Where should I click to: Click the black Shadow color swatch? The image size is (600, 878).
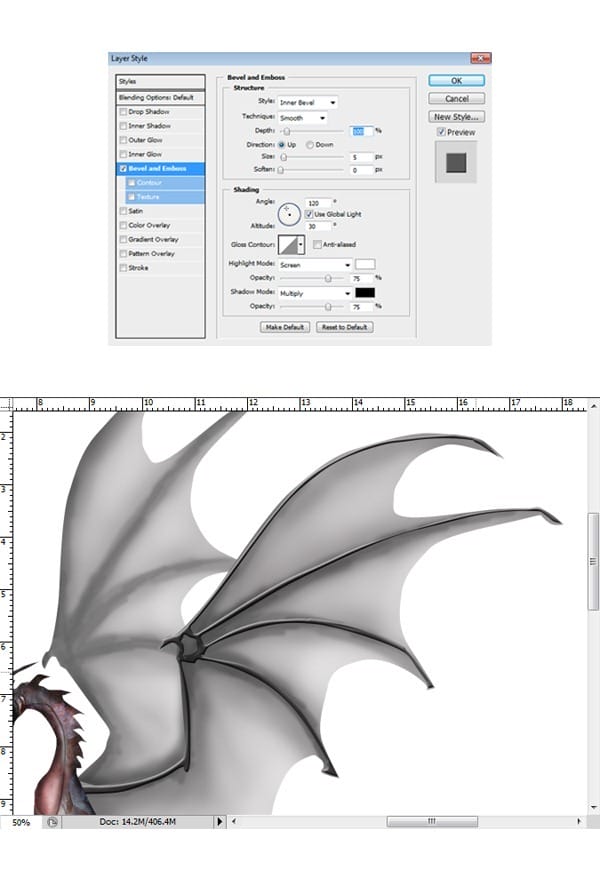coord(365,292)
